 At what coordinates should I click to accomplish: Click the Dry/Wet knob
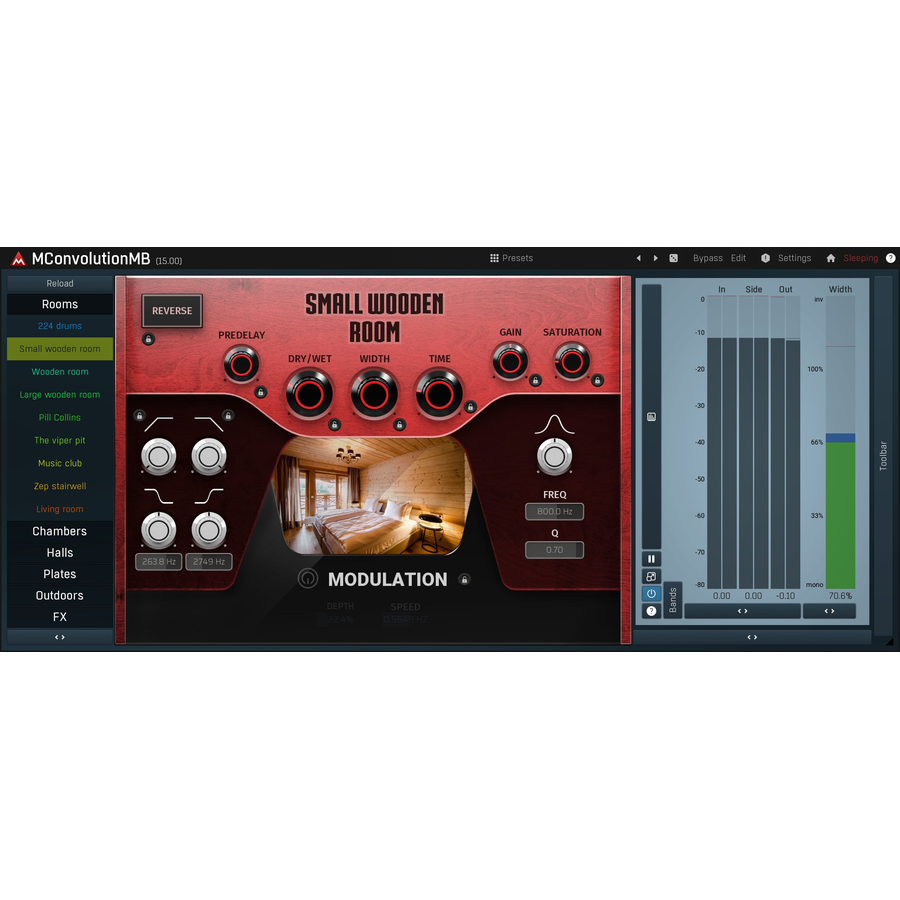click(309, 394)
